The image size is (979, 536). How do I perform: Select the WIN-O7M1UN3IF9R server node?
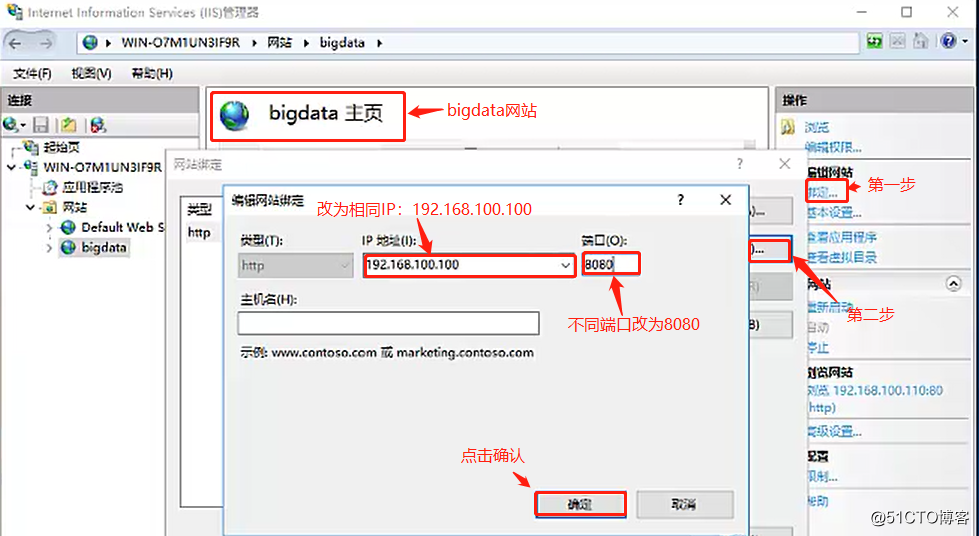coord(102,167)
